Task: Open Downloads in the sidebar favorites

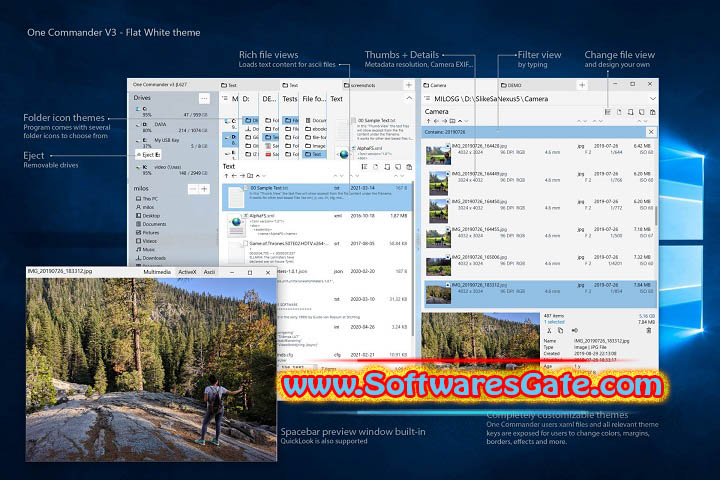Action: click(x=151, y=258)
